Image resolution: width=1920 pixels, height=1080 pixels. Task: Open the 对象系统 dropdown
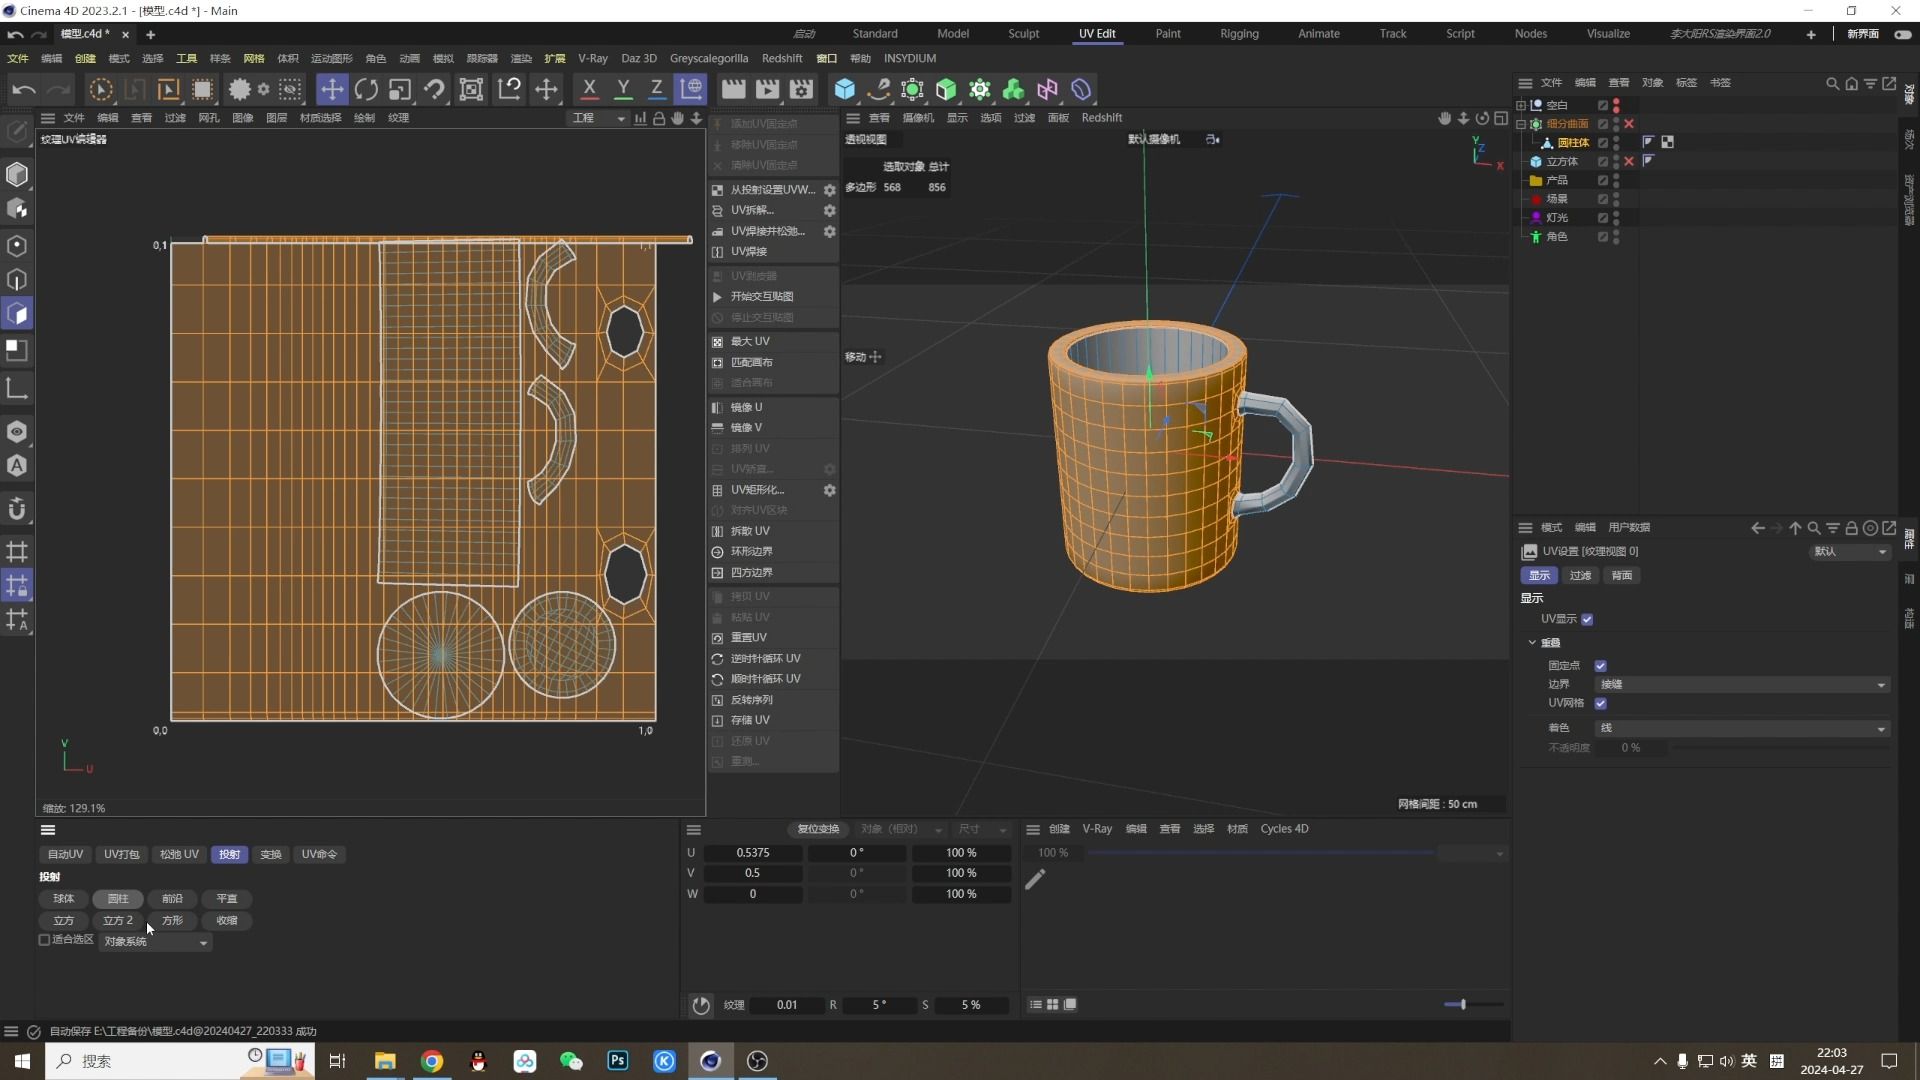click(x=155, y=942)
